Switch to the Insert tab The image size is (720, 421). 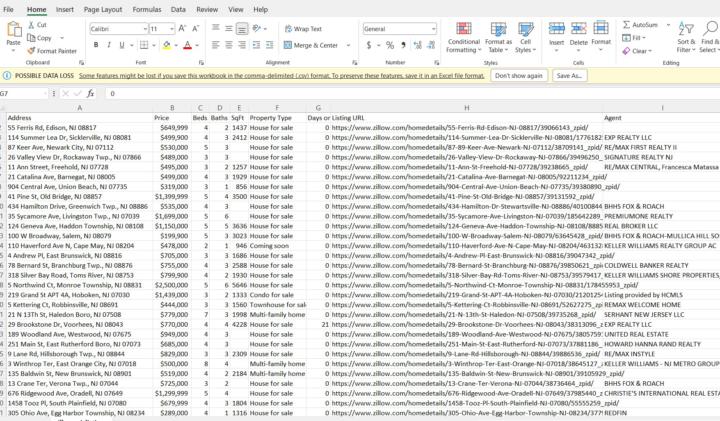[x=65, y=9]
